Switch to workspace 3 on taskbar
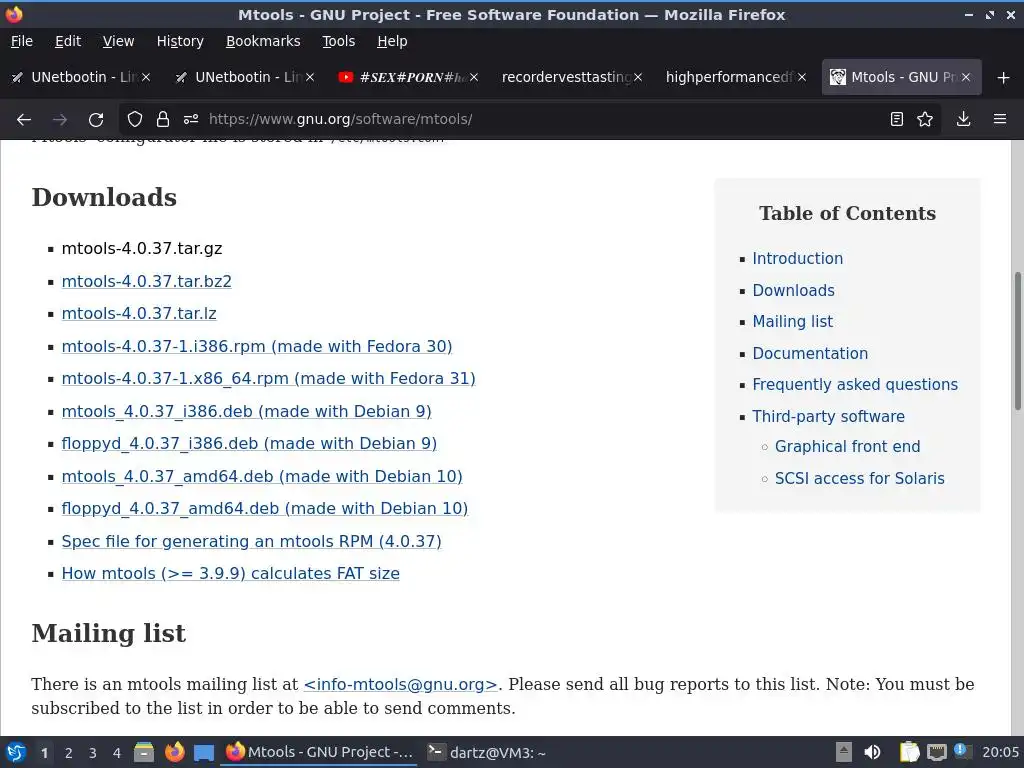1024x768 pixels. (x=93, y=753)
